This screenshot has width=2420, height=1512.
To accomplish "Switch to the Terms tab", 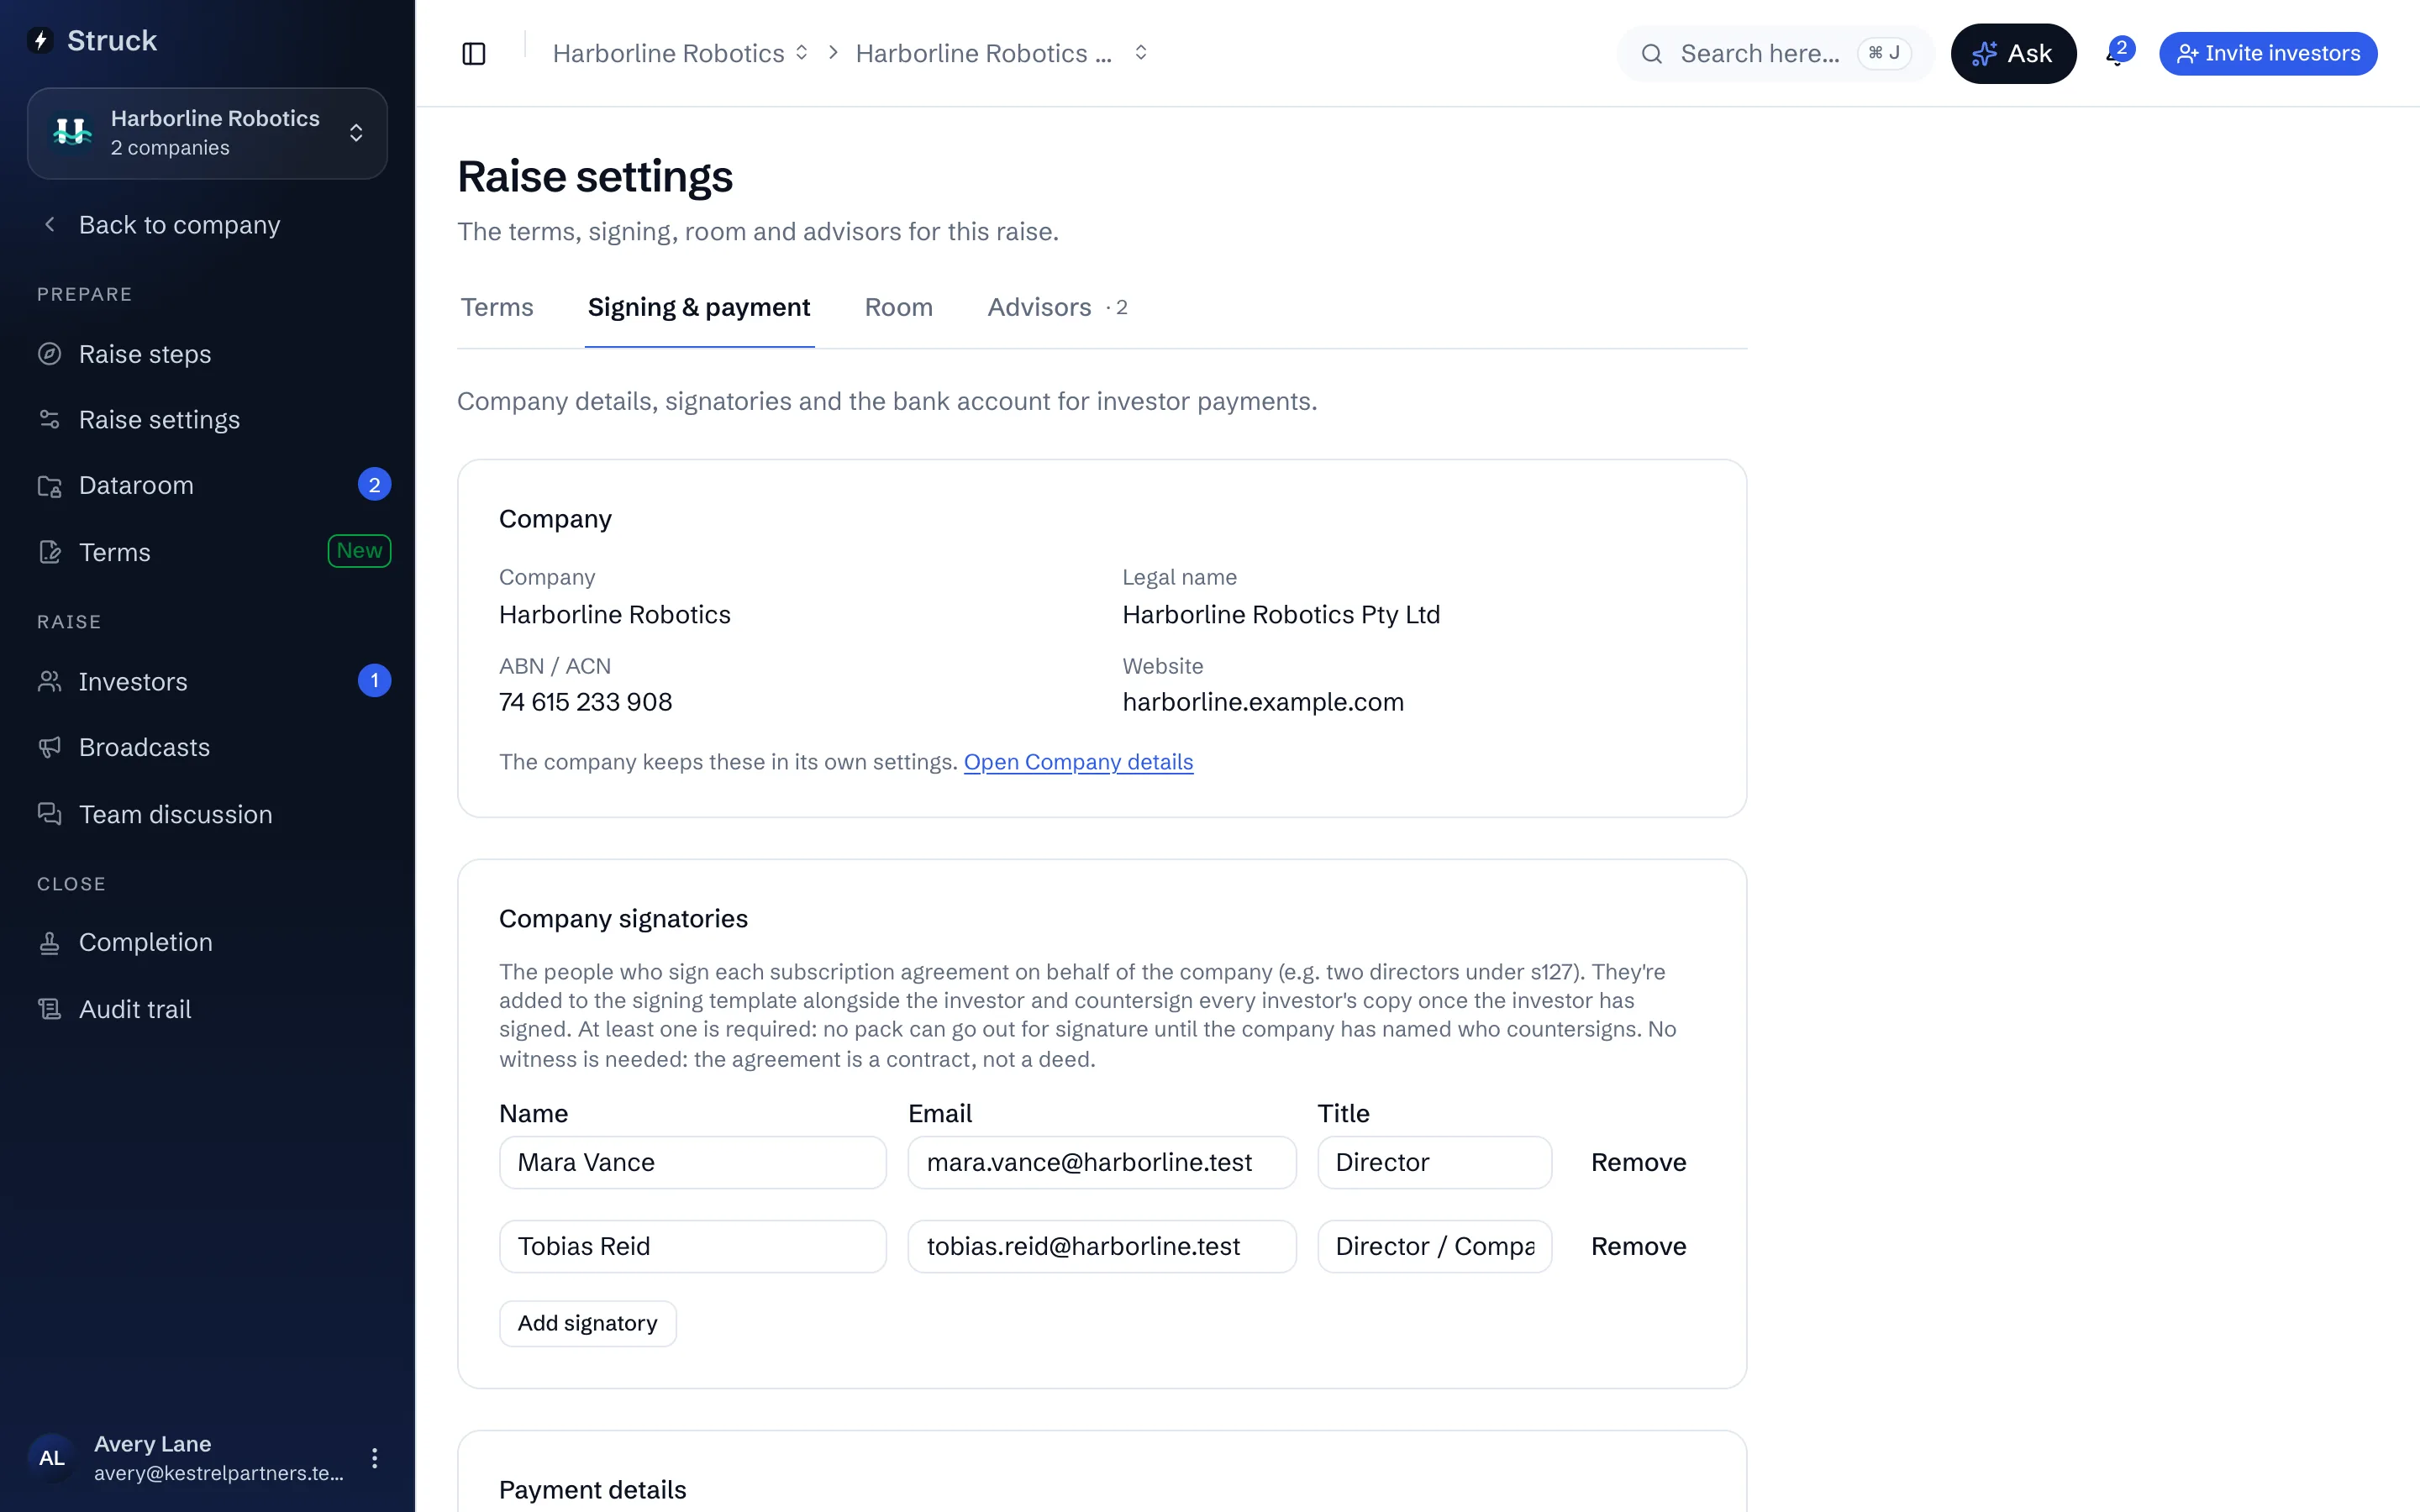I will click(497, 307).
